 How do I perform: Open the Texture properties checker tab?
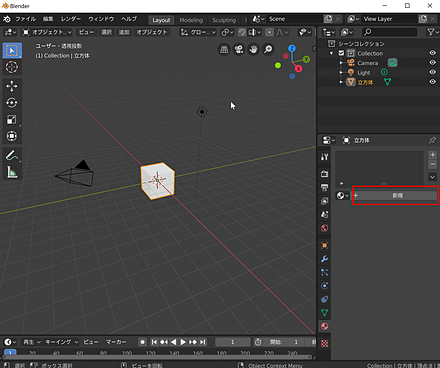tap(324, 343)
